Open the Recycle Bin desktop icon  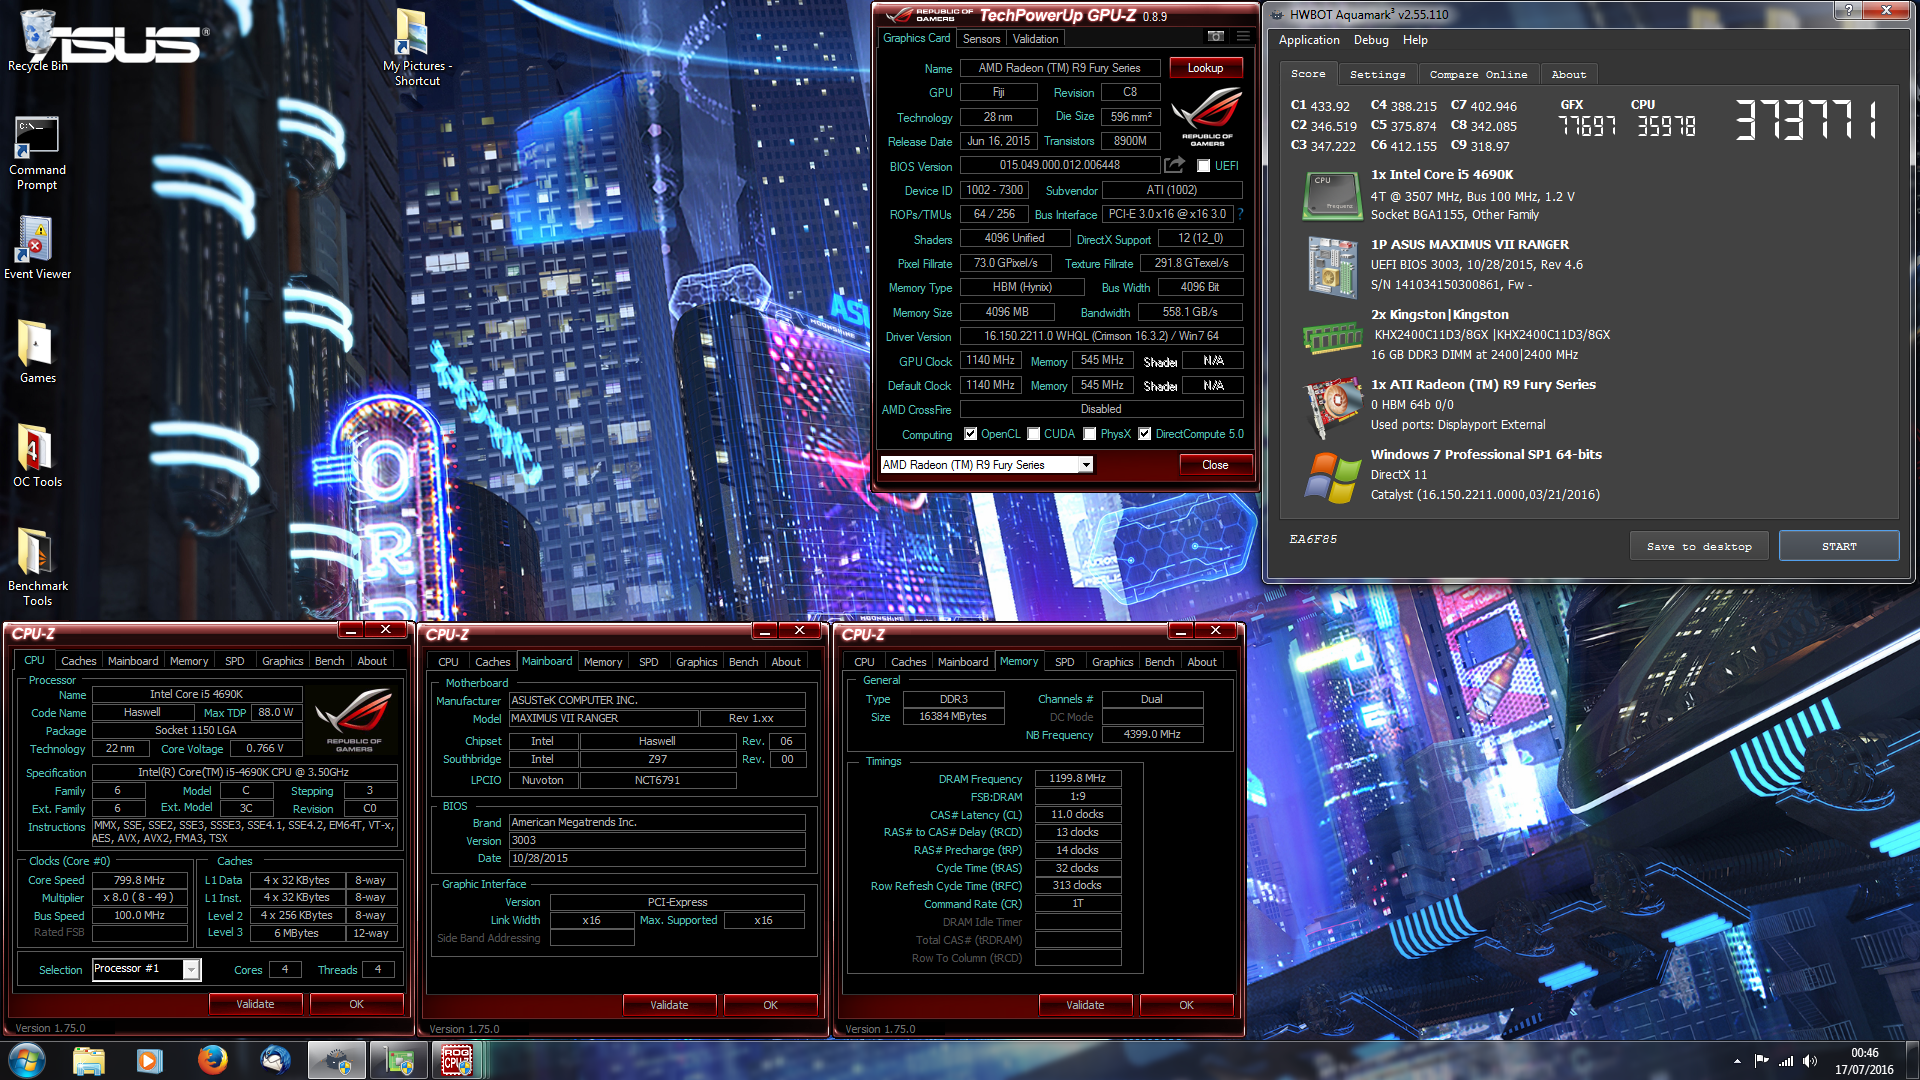tap(37, 40)
